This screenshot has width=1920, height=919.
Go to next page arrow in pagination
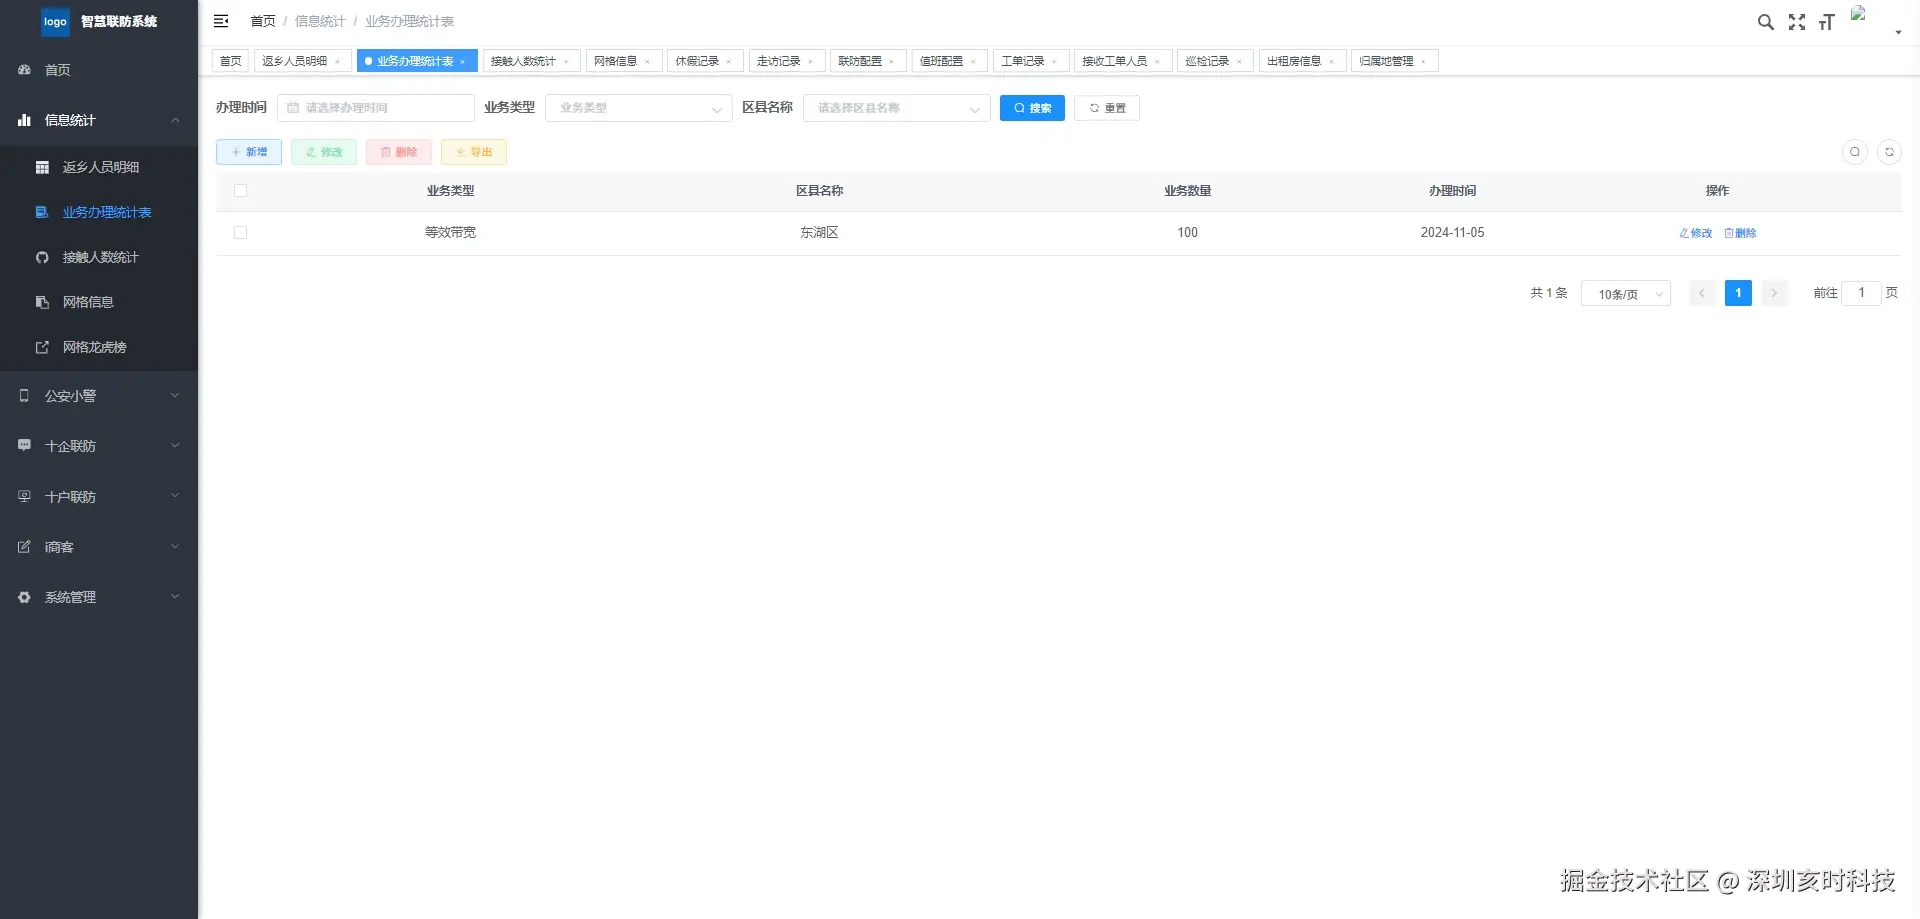pyautogui.click(x=1774, y=293)
